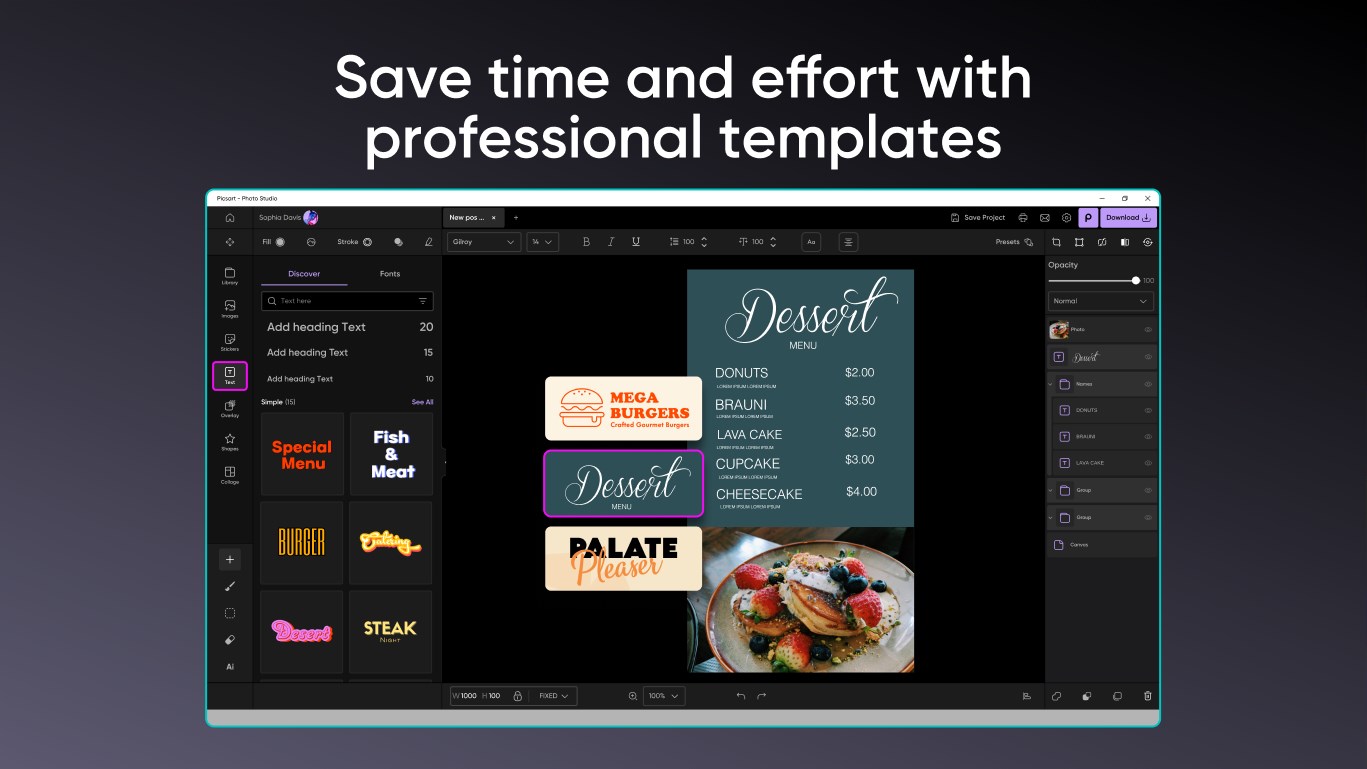This screenshot has height=769, width=1367.
Task: Open the Images panel
Action: (229, 310)
